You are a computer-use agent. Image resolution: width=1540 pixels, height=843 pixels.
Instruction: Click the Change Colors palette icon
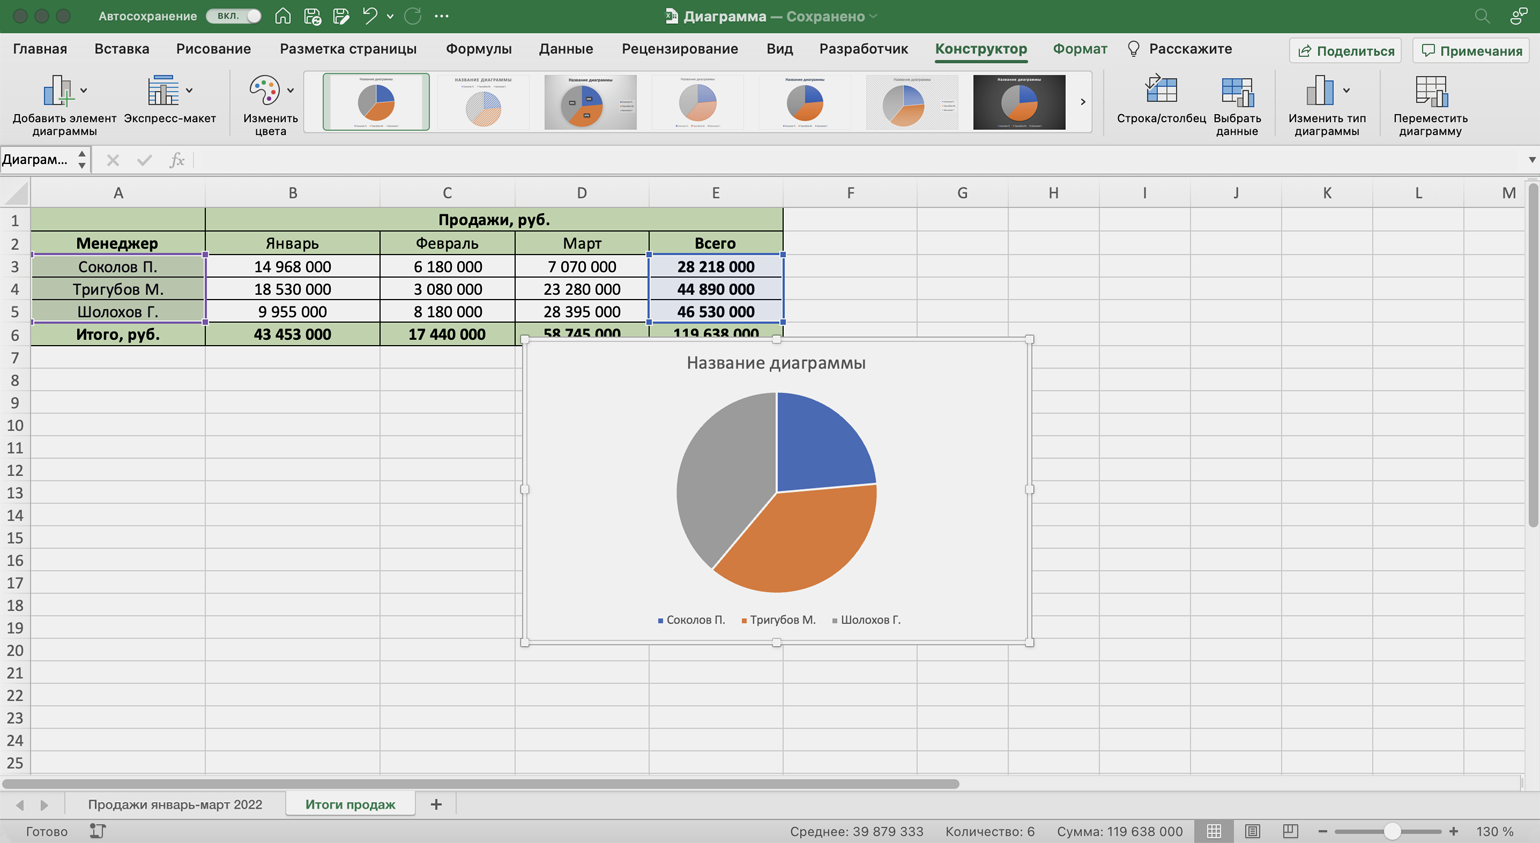coord(265,93)
